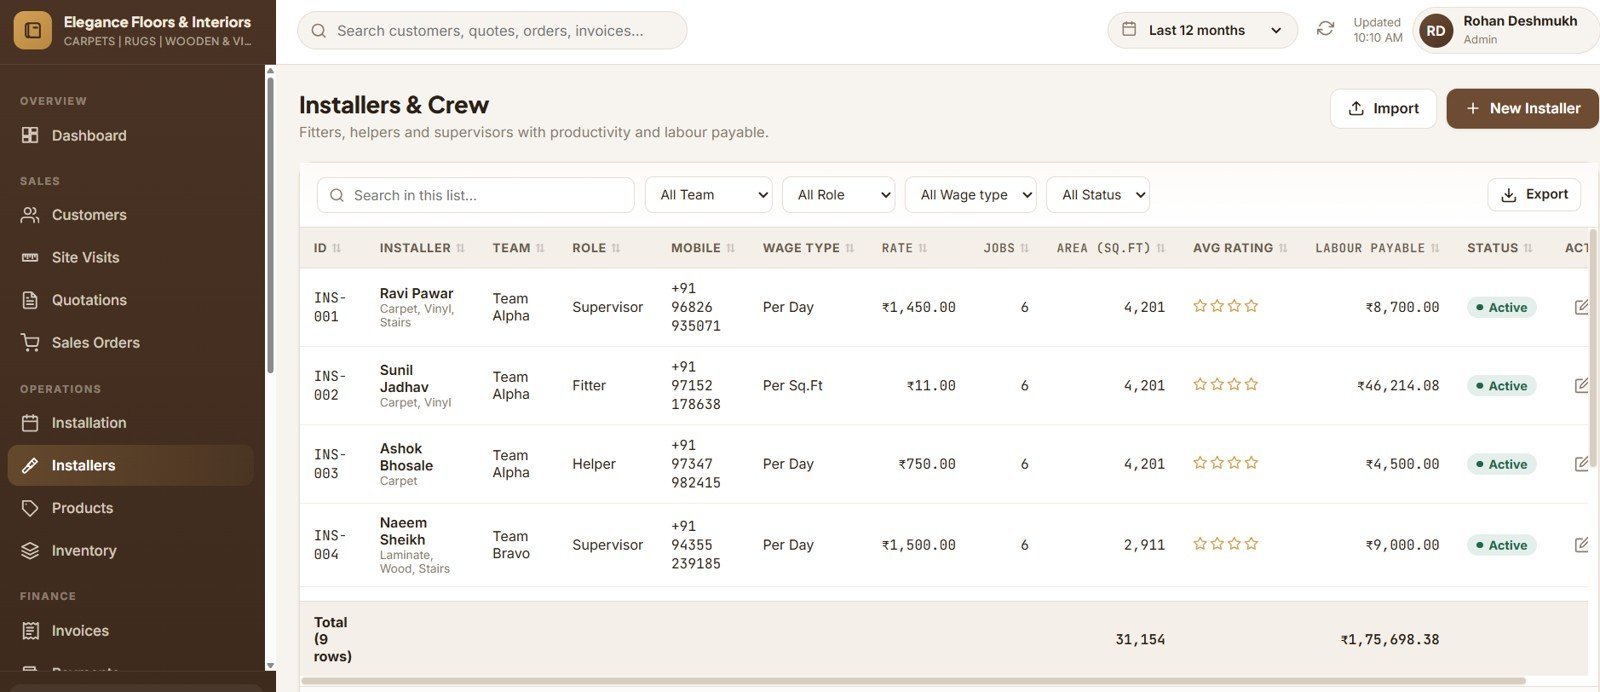Expand the All Wage type dropdown

coord(971,195)
